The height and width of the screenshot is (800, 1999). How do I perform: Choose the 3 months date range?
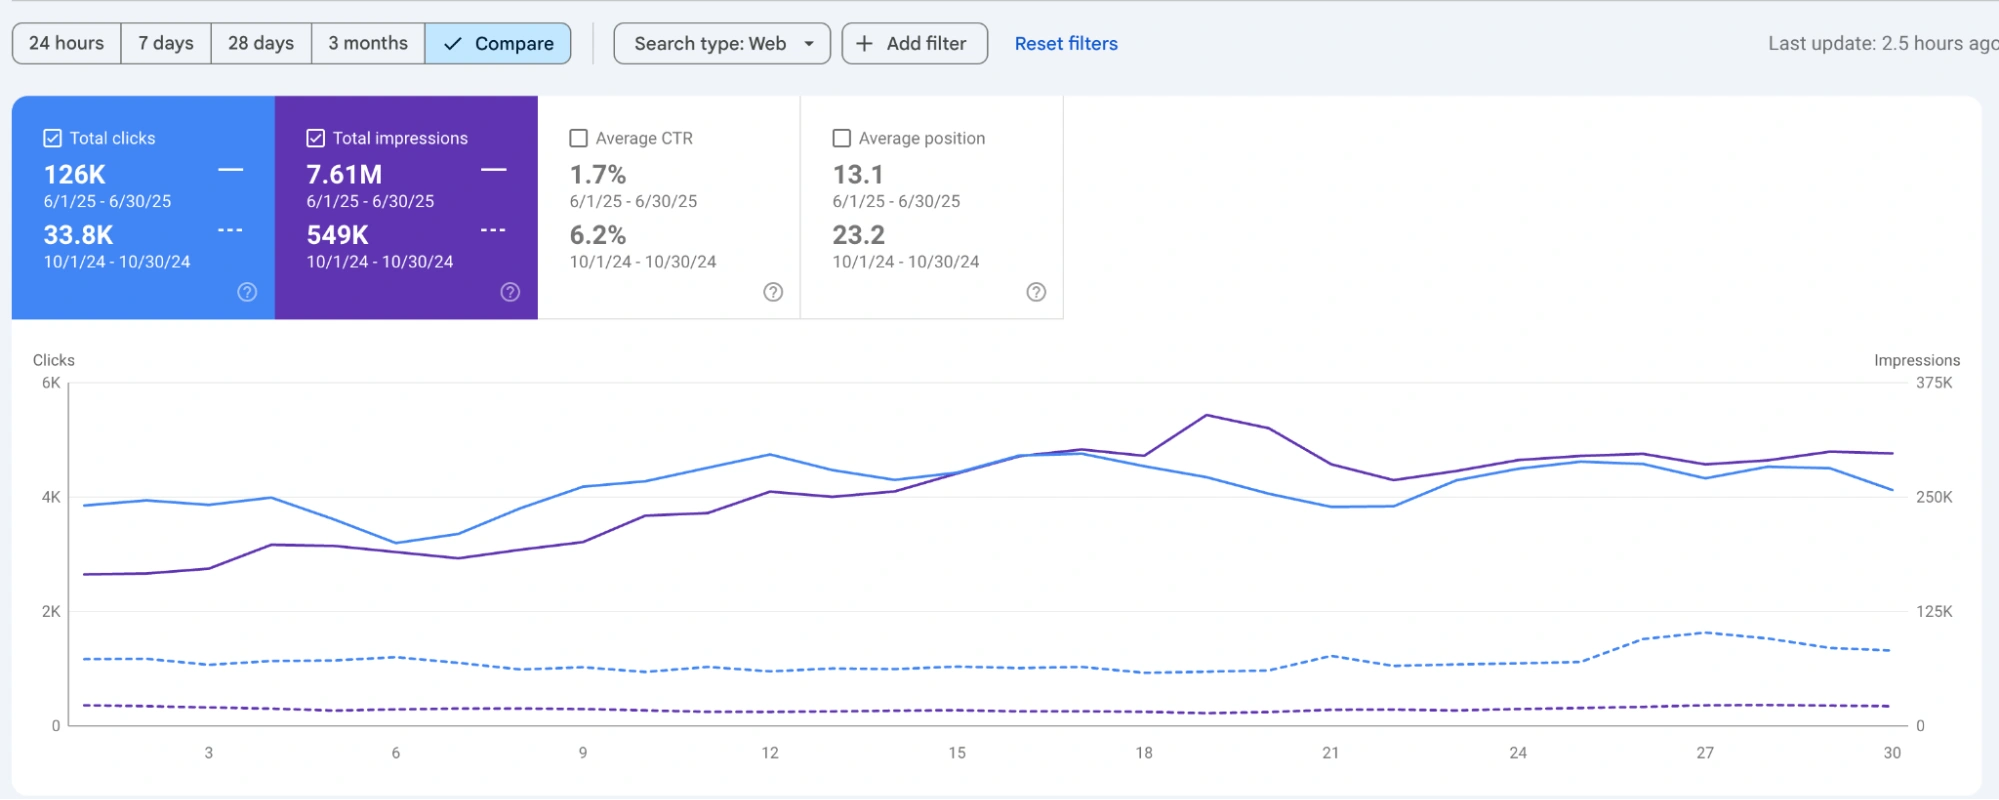pos(368,44)
